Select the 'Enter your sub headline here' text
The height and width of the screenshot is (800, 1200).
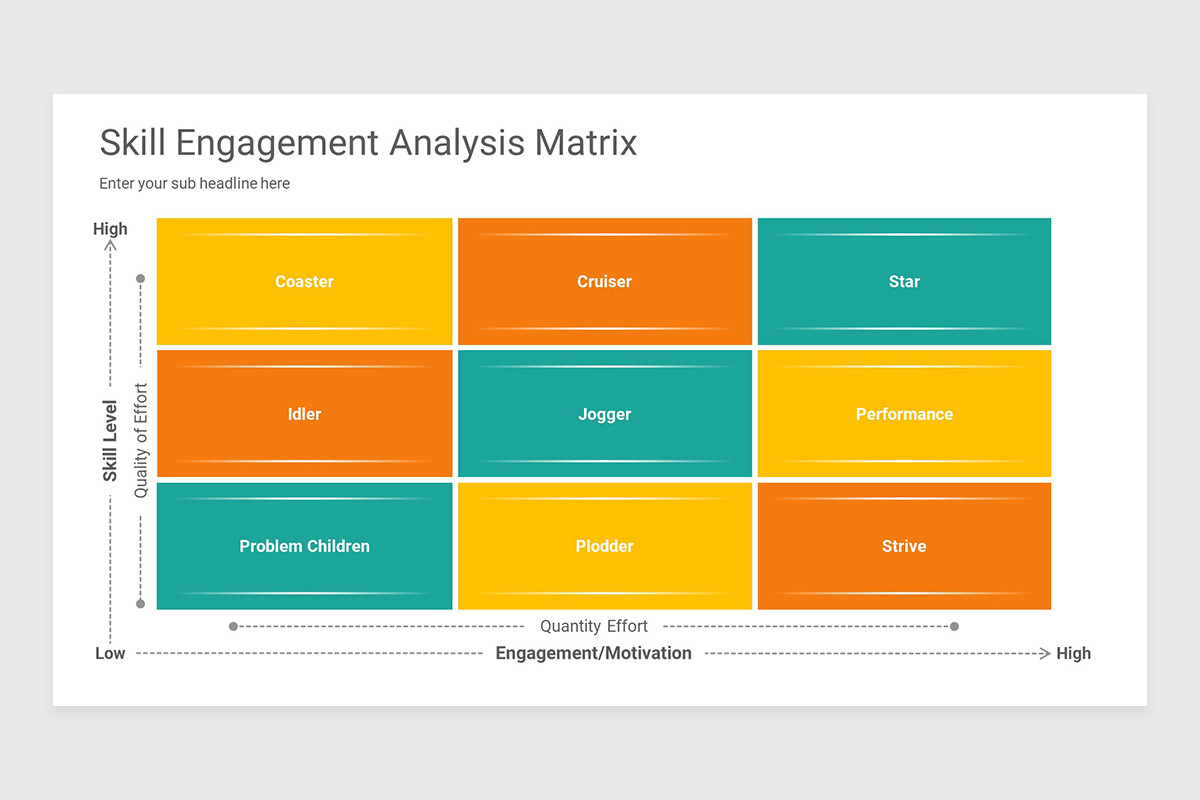pyautogui.click(x=195, y=184)
